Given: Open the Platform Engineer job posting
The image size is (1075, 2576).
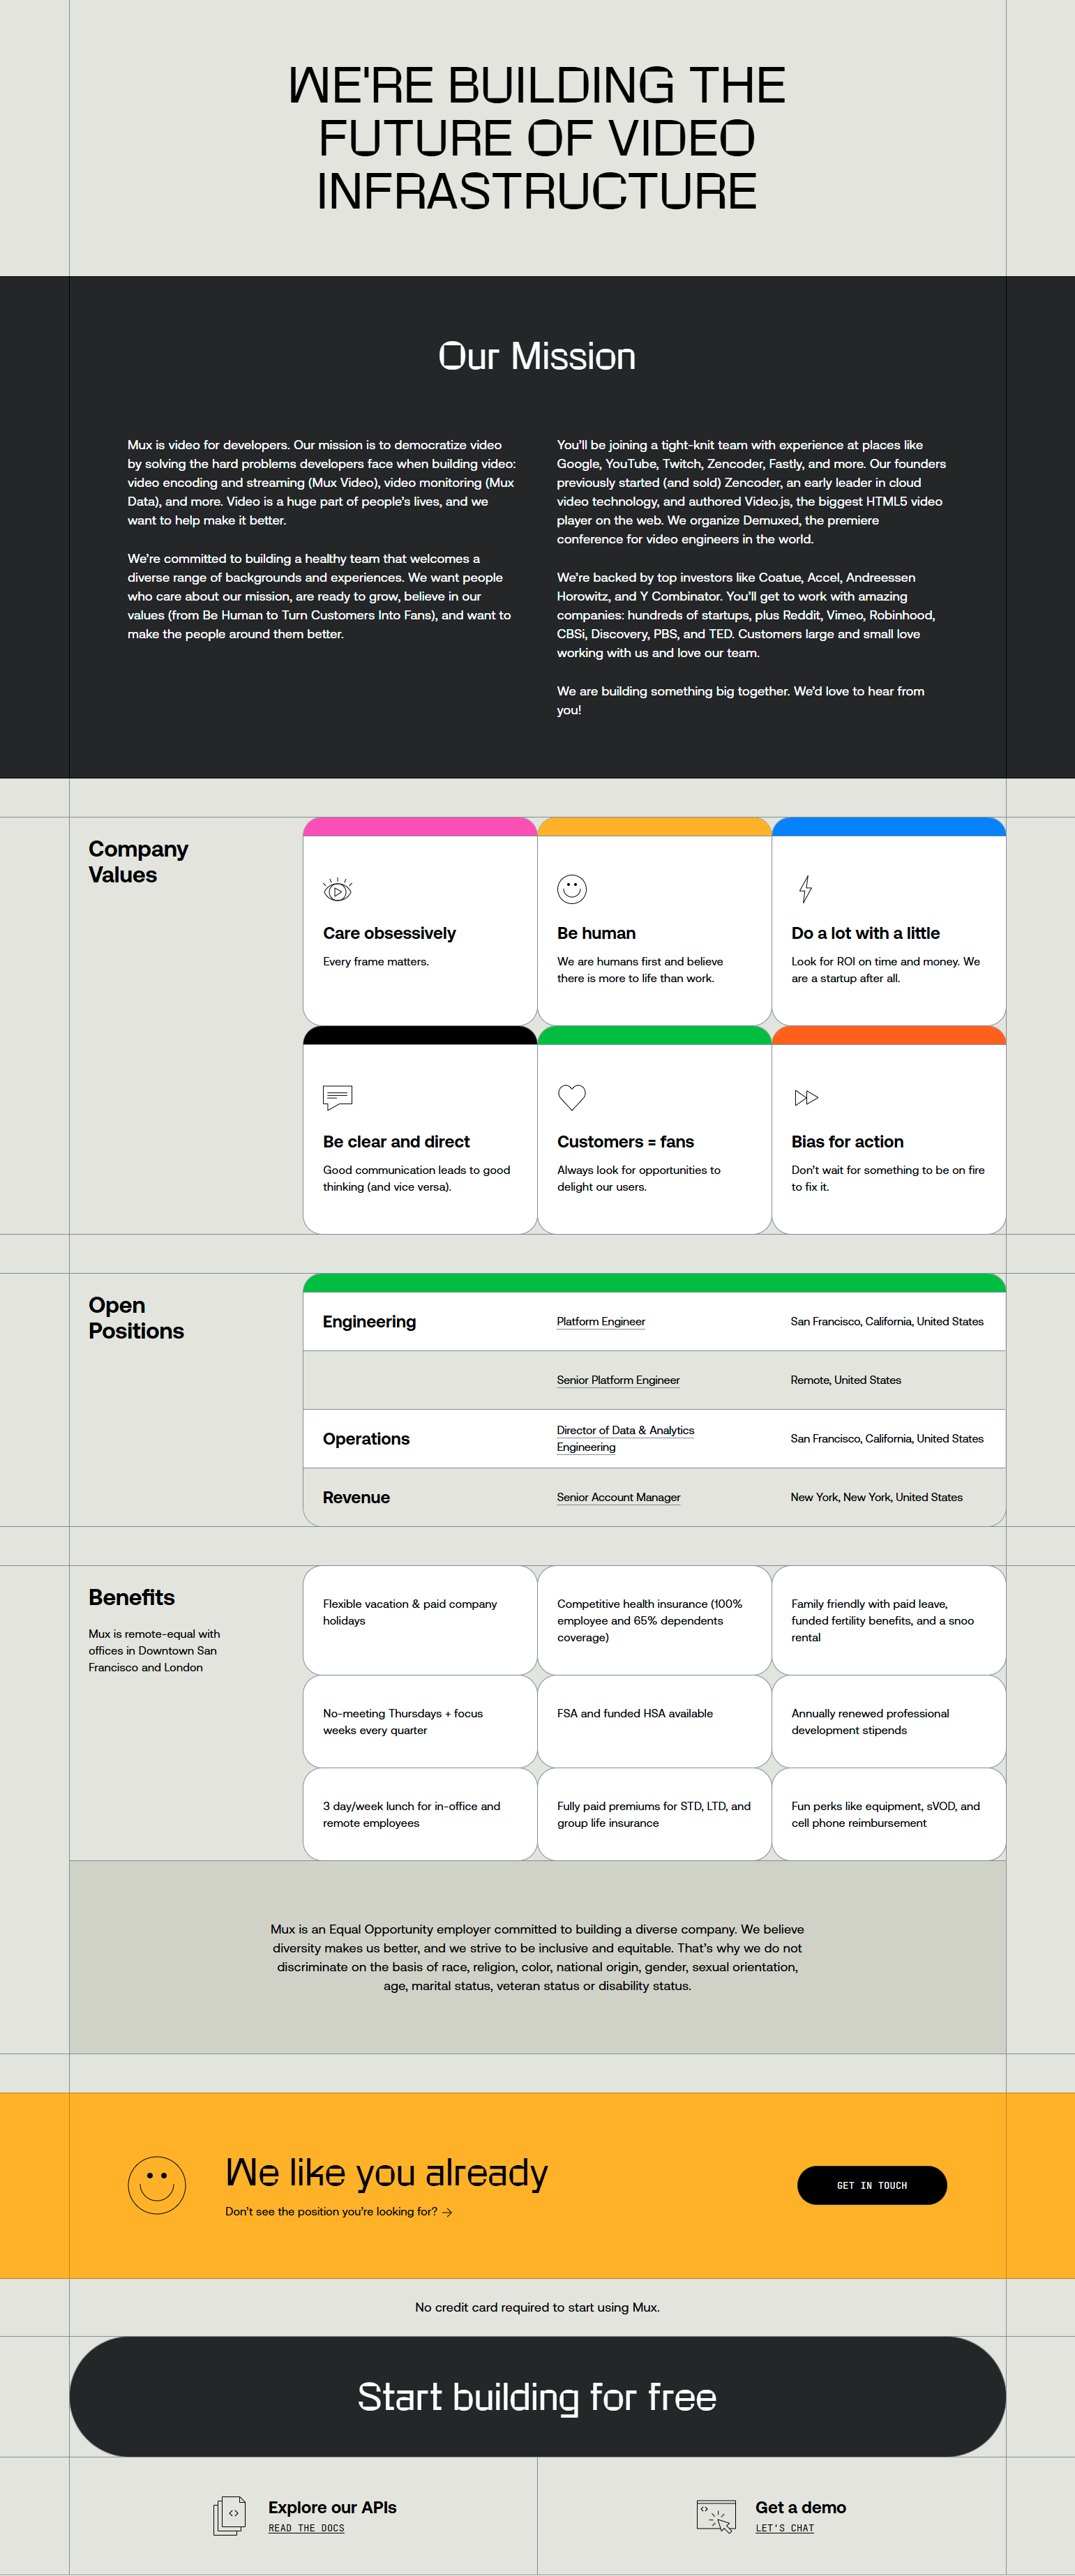Looking at the screenshot, I should click(601, 1321).
